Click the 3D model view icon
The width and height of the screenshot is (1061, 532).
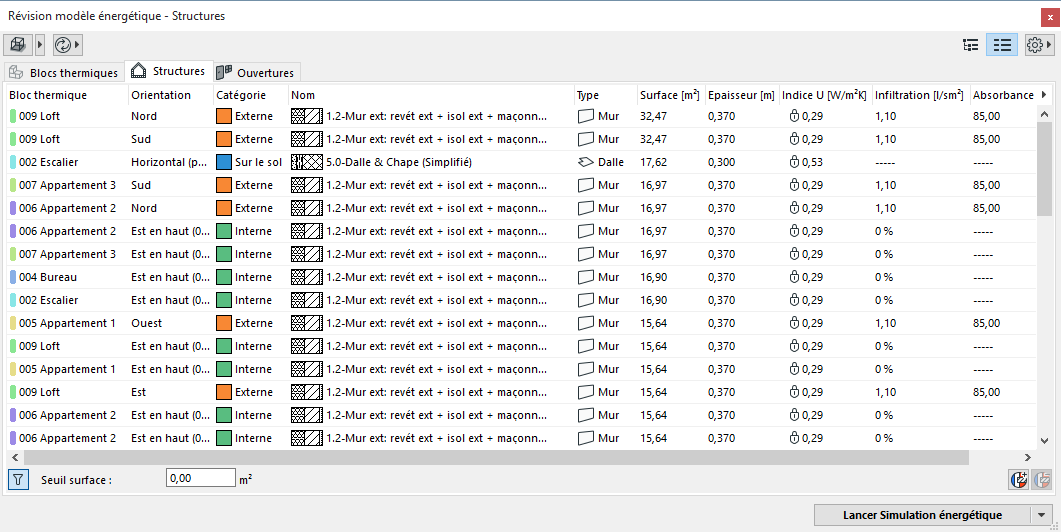pos(18,45)
